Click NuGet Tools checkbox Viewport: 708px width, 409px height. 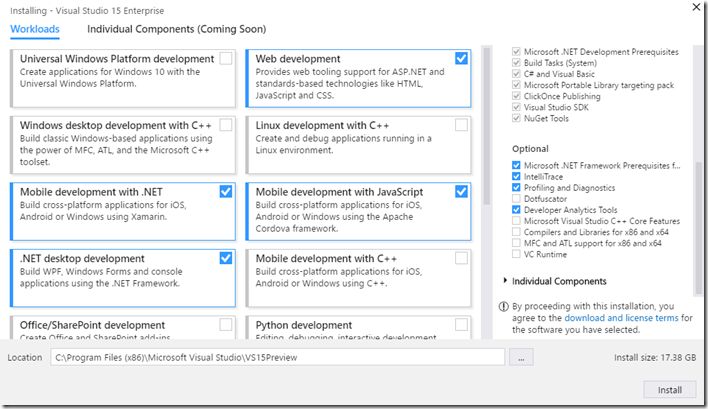click(516, 118)
